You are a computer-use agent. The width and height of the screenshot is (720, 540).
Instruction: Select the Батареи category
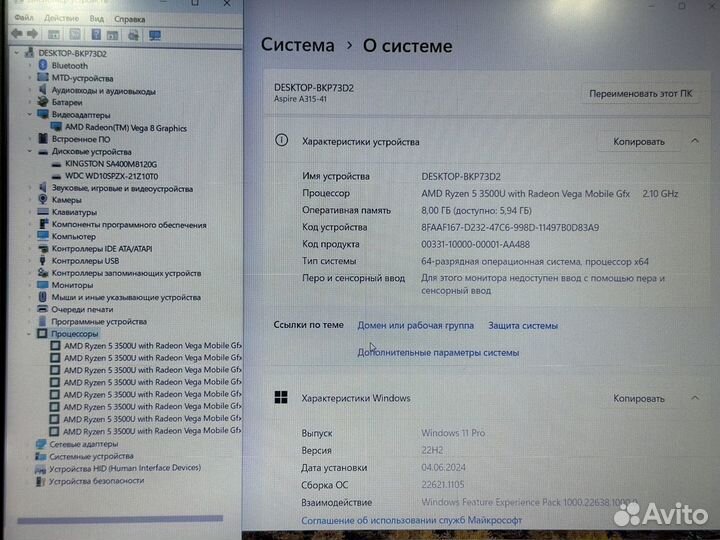tap(67, 102)
